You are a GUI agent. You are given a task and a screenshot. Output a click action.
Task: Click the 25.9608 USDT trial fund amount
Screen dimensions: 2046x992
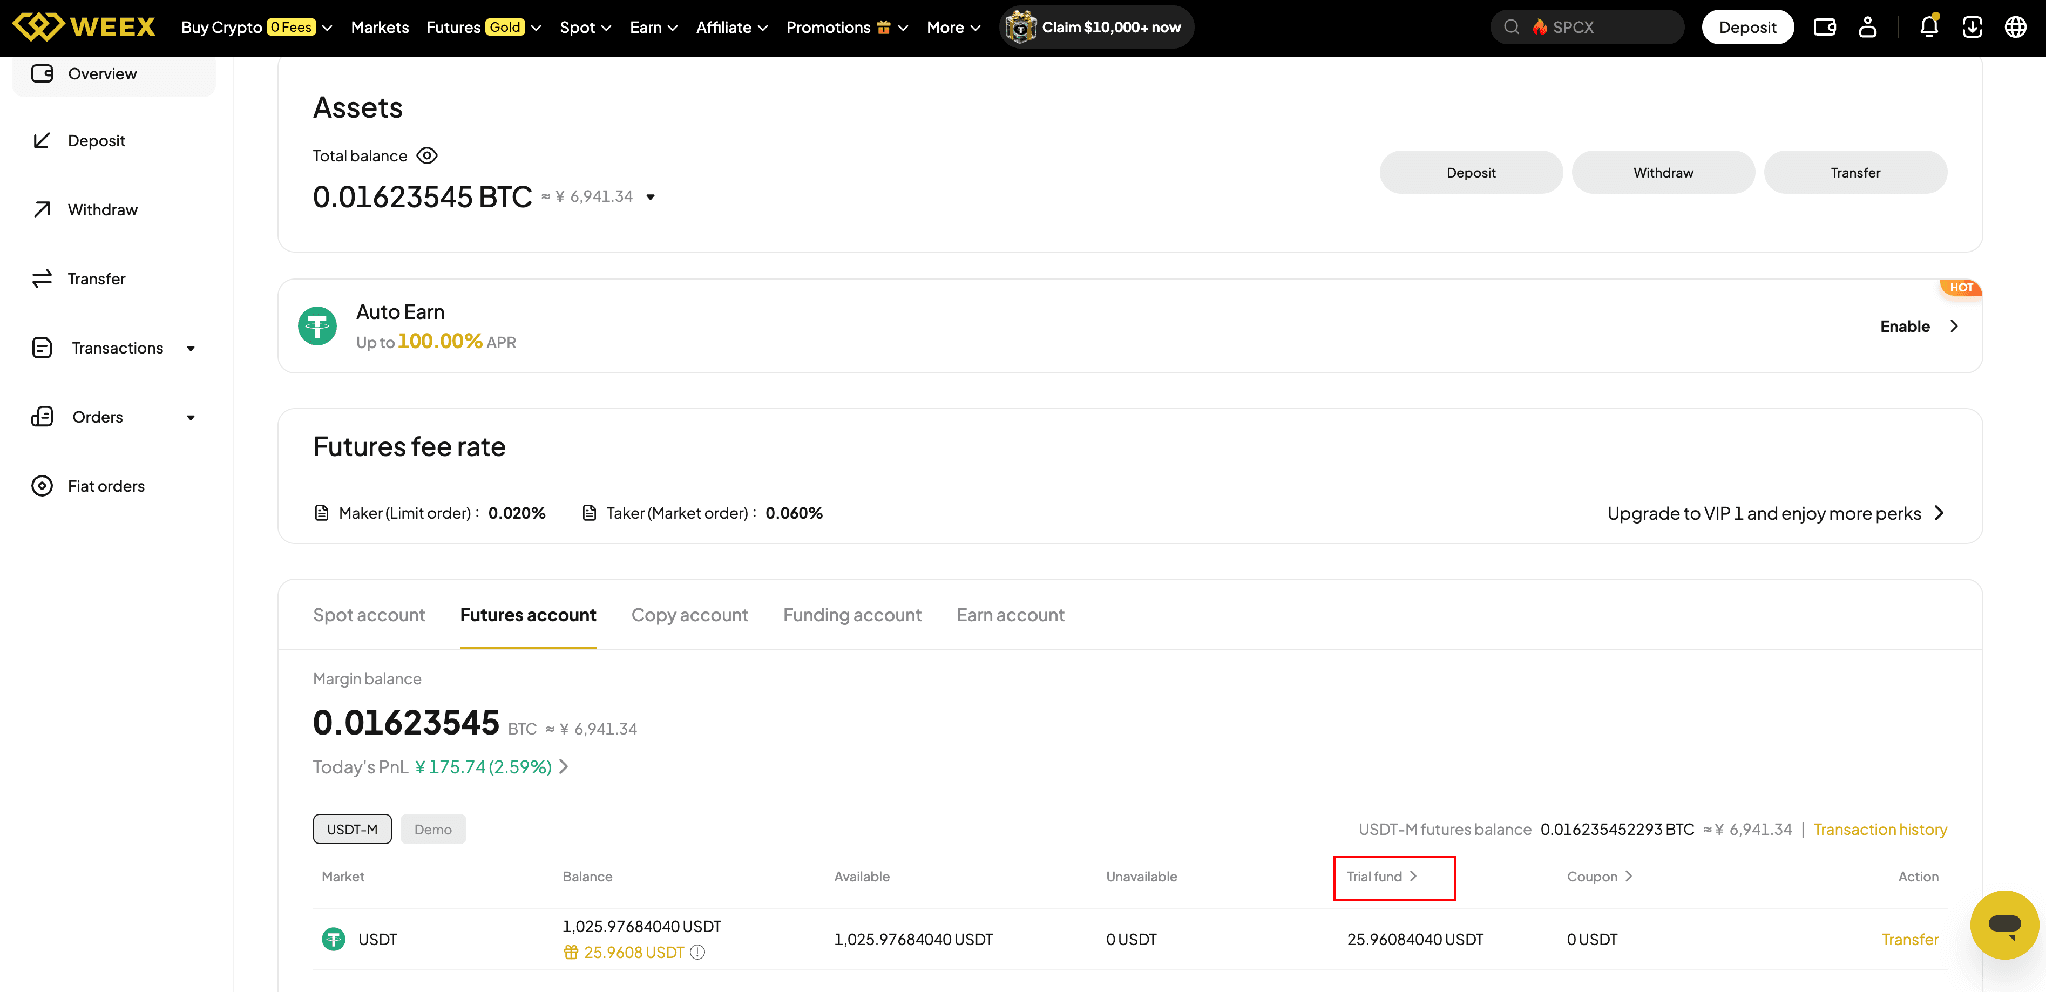[x=634, y=953]
